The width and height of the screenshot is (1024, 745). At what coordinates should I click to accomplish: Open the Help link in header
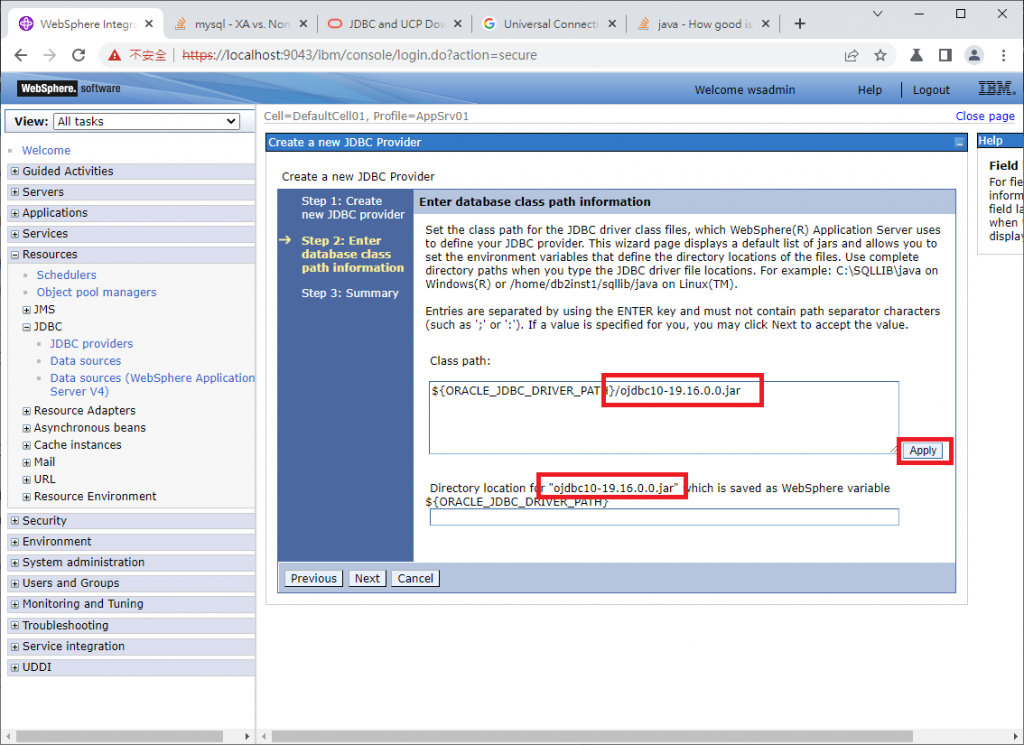(x=869, y=90)
